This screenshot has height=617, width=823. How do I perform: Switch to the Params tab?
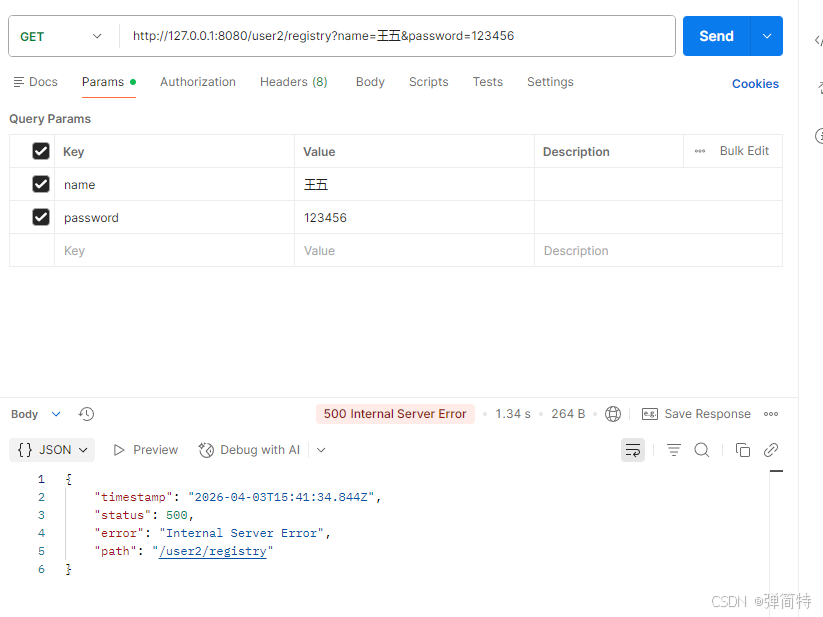click(x=109, y=82)
